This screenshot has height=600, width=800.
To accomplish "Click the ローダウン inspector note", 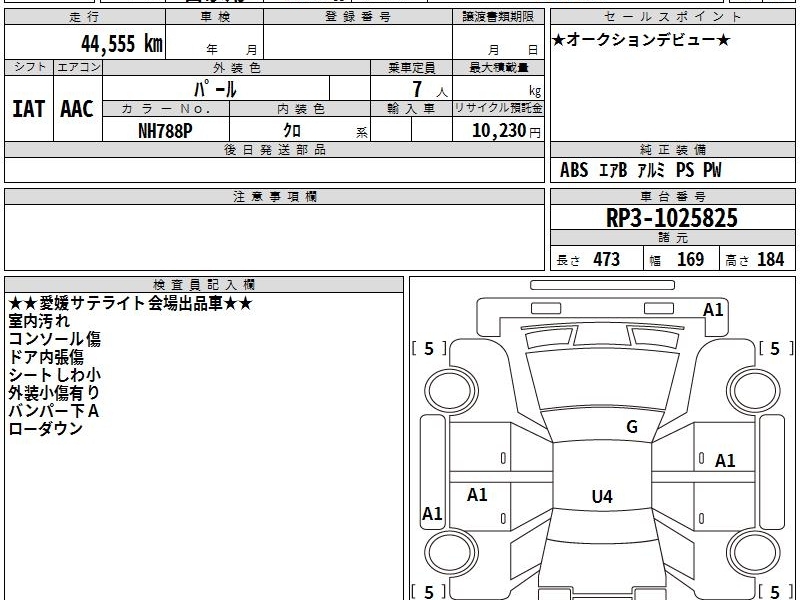I will (45, 429).
